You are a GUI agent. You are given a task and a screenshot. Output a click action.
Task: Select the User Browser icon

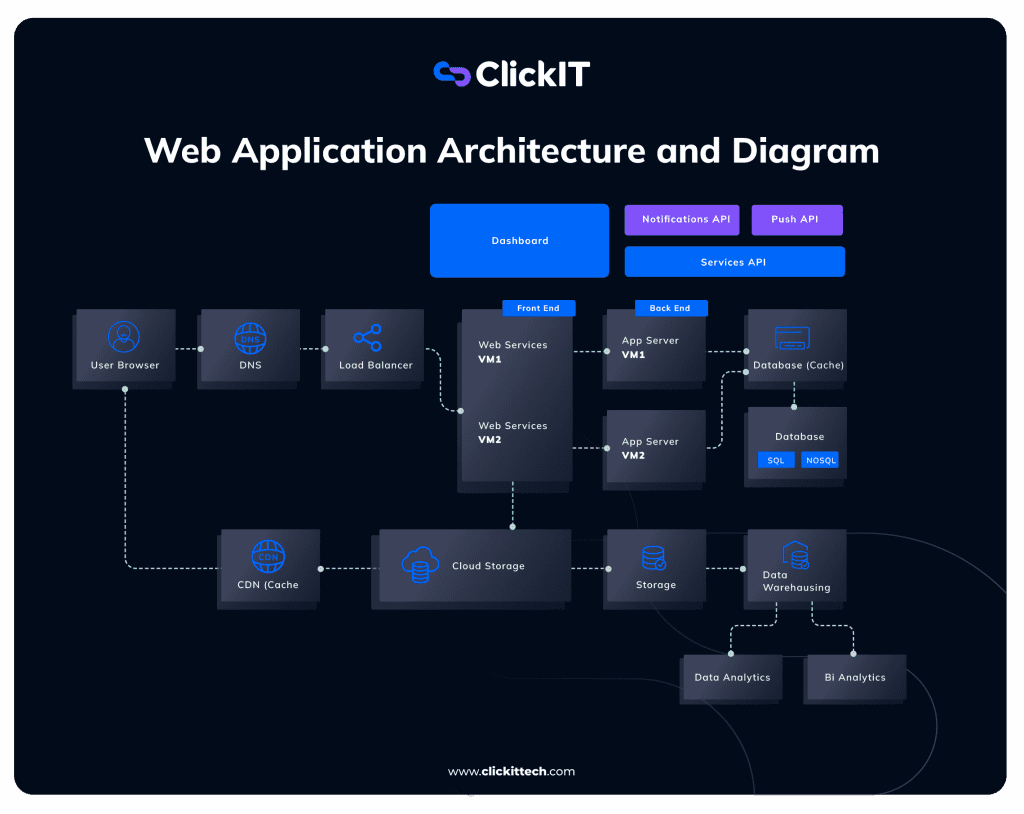tap(123, 335)
